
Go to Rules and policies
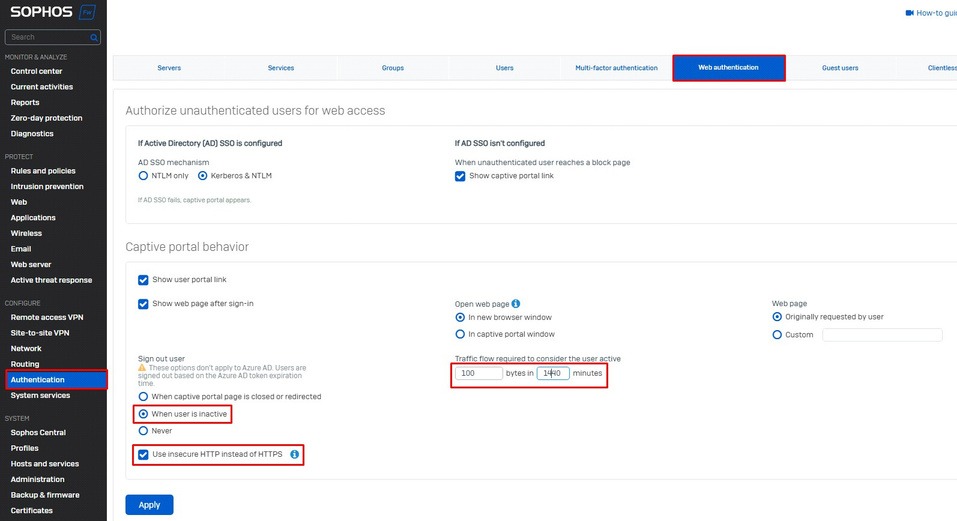43,171
